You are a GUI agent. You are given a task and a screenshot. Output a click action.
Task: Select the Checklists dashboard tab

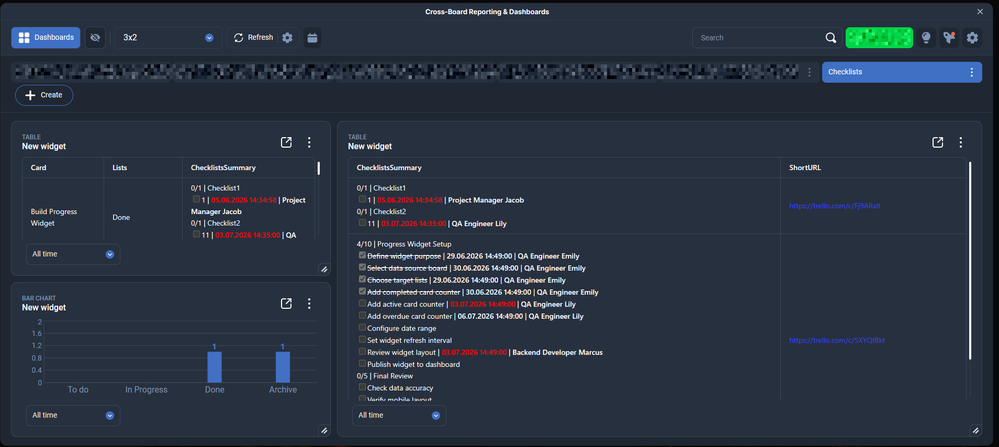coord(892,72)
